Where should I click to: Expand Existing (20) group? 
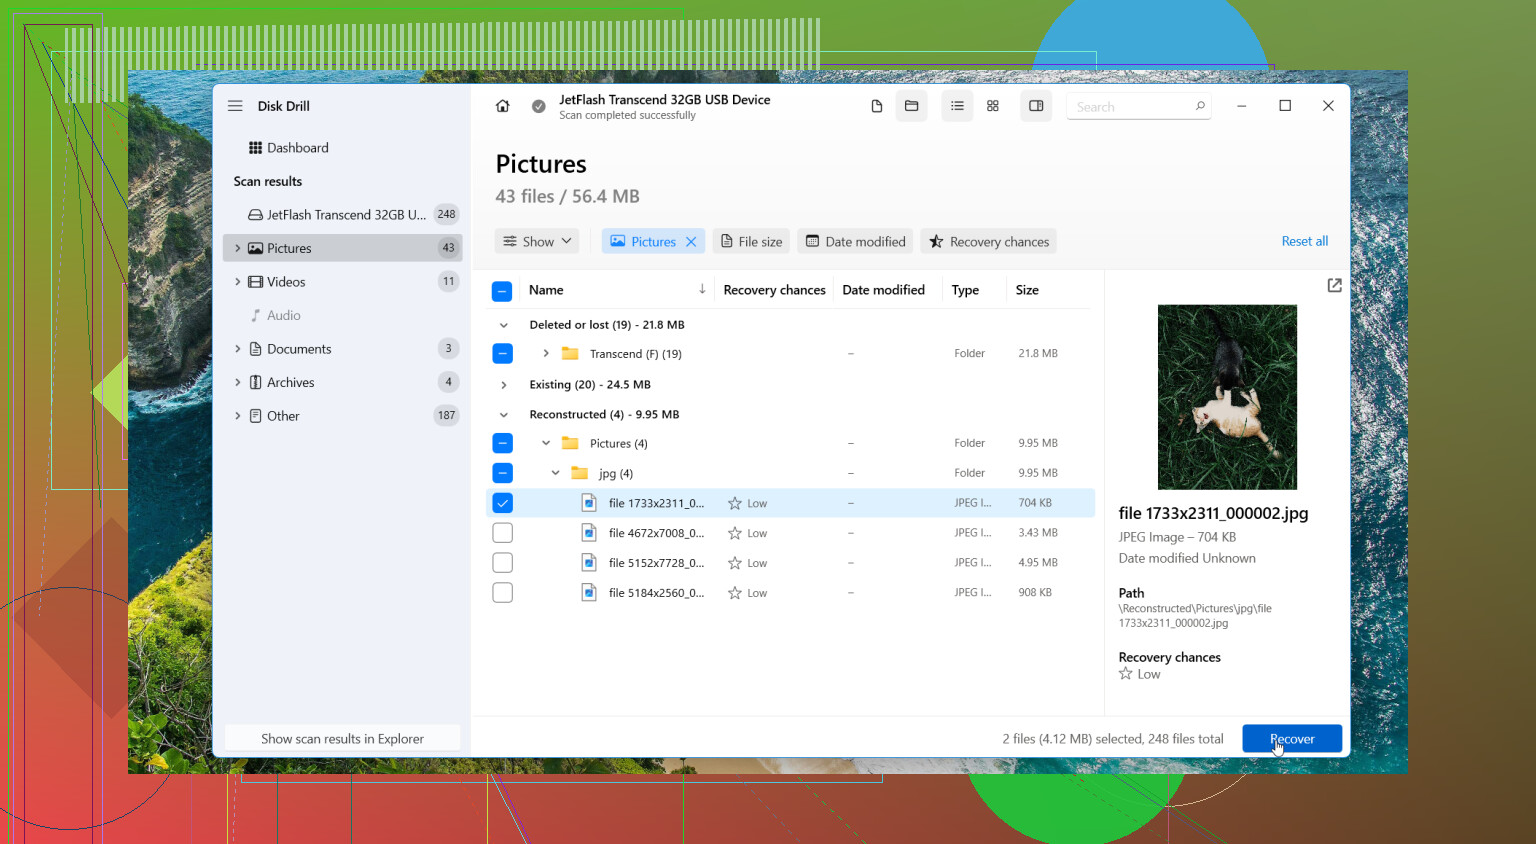[x=504, y=385]
